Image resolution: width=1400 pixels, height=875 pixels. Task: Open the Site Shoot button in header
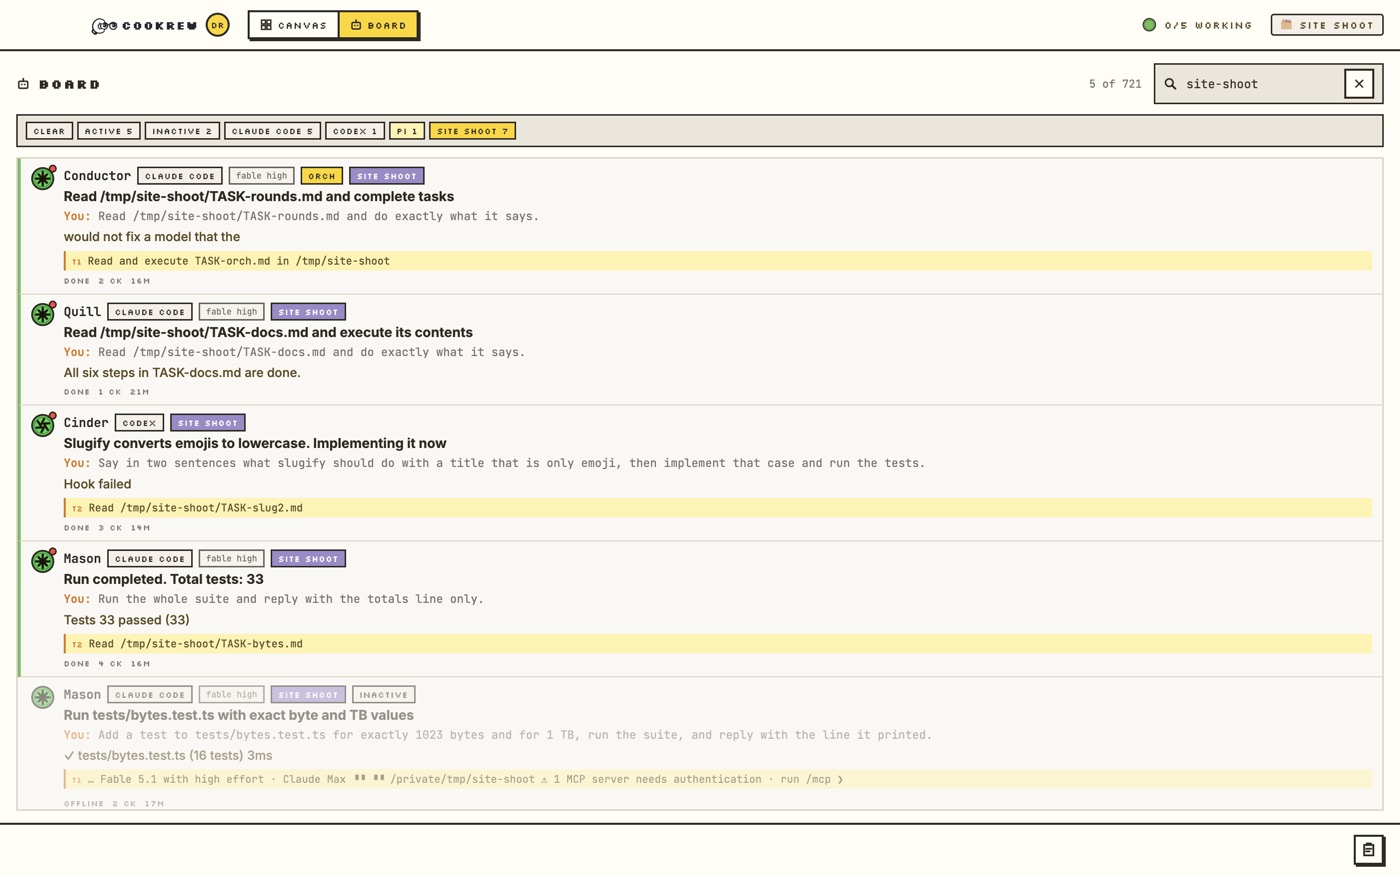point(1327,25)
